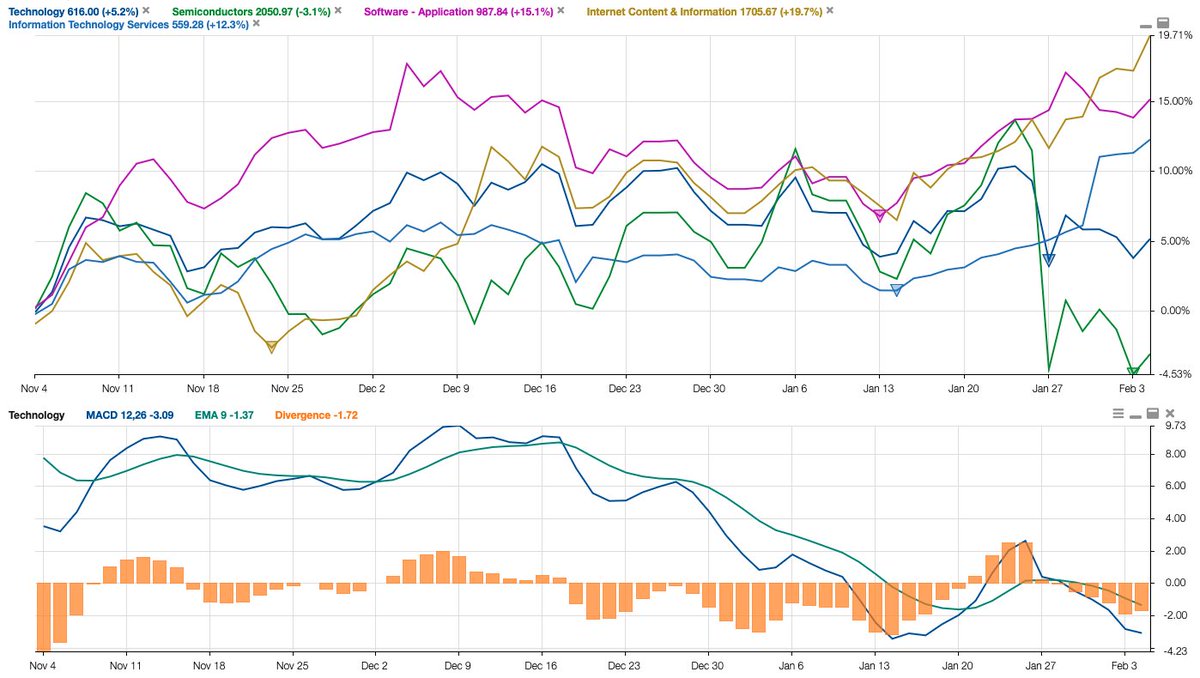This screenshot has width=1200, height=678.
Task: Click the gold triangle low marker in late November
Action: coord(271,346)
